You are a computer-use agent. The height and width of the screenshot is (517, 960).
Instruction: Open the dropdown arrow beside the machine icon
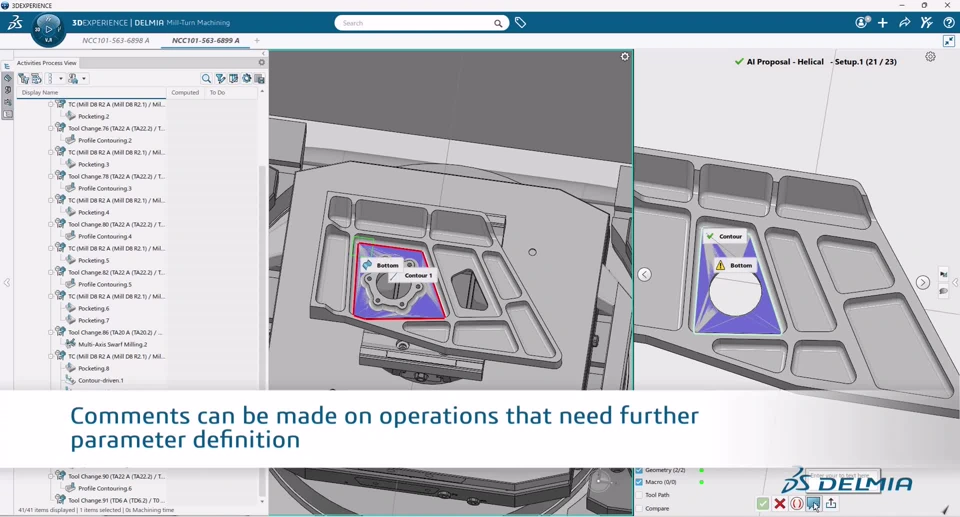coord(84,78)
